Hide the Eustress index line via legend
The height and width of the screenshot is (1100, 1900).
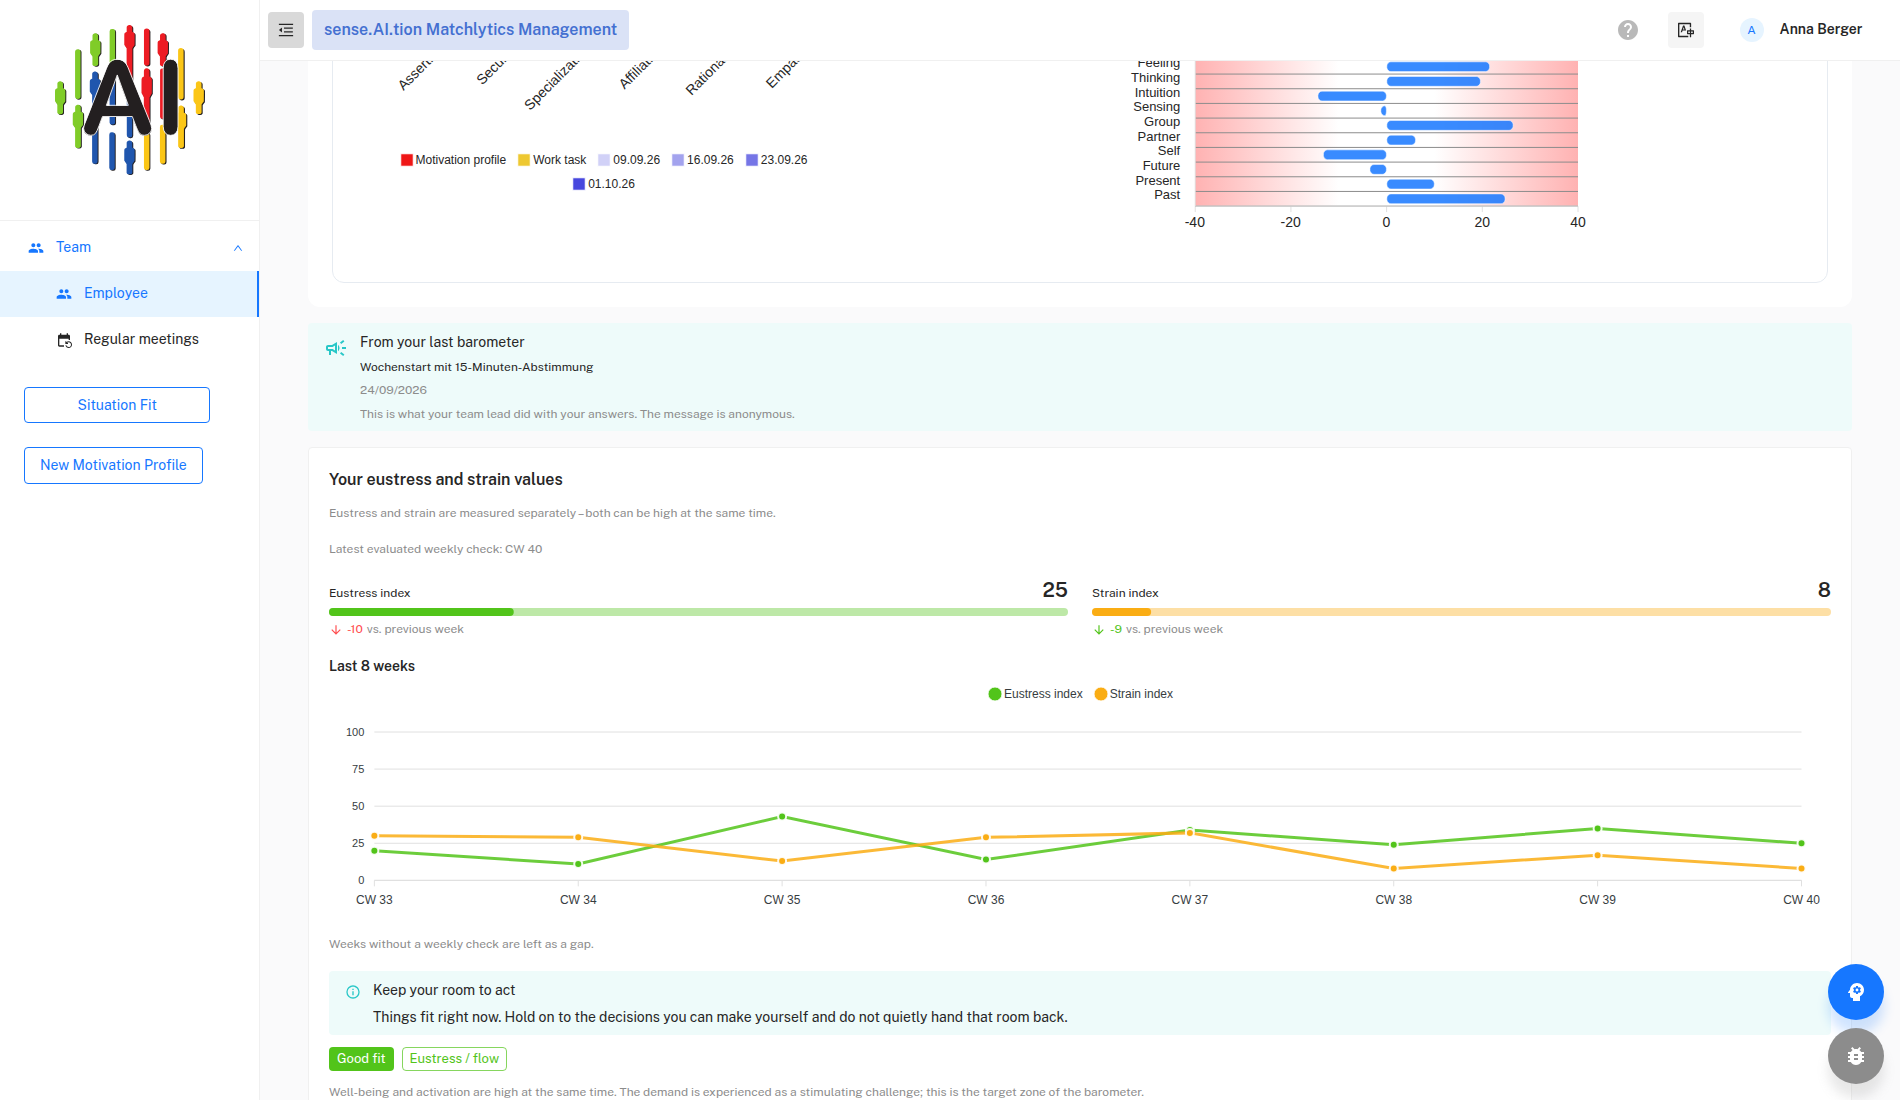[x=1035, y=694]
